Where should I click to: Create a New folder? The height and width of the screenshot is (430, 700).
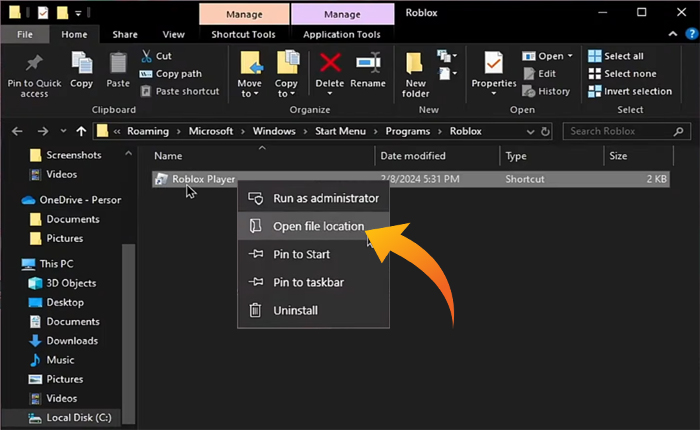415,74
